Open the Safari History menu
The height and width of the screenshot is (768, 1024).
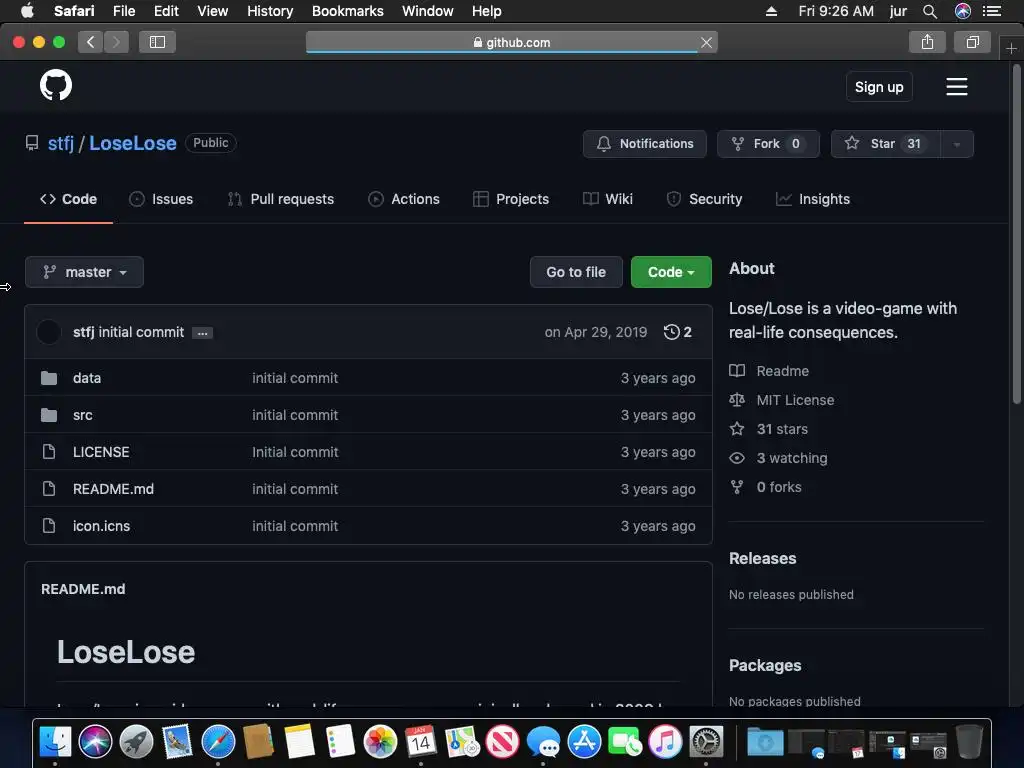pyautogui.click(x=270, y=11)
